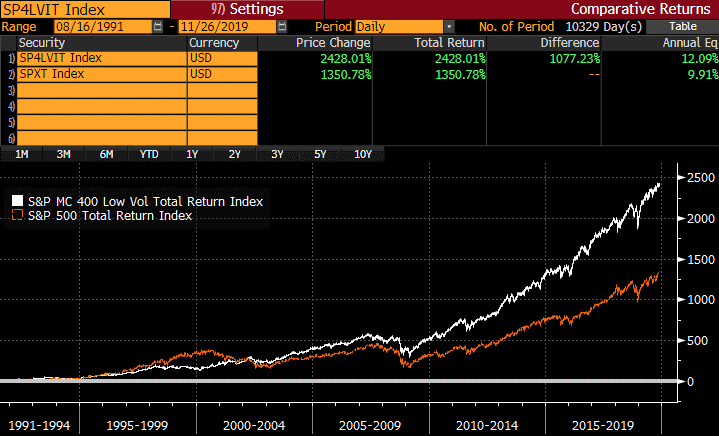719x436 pixels.
Task: Select the 5Y range tab
Action: pos(320,154)
